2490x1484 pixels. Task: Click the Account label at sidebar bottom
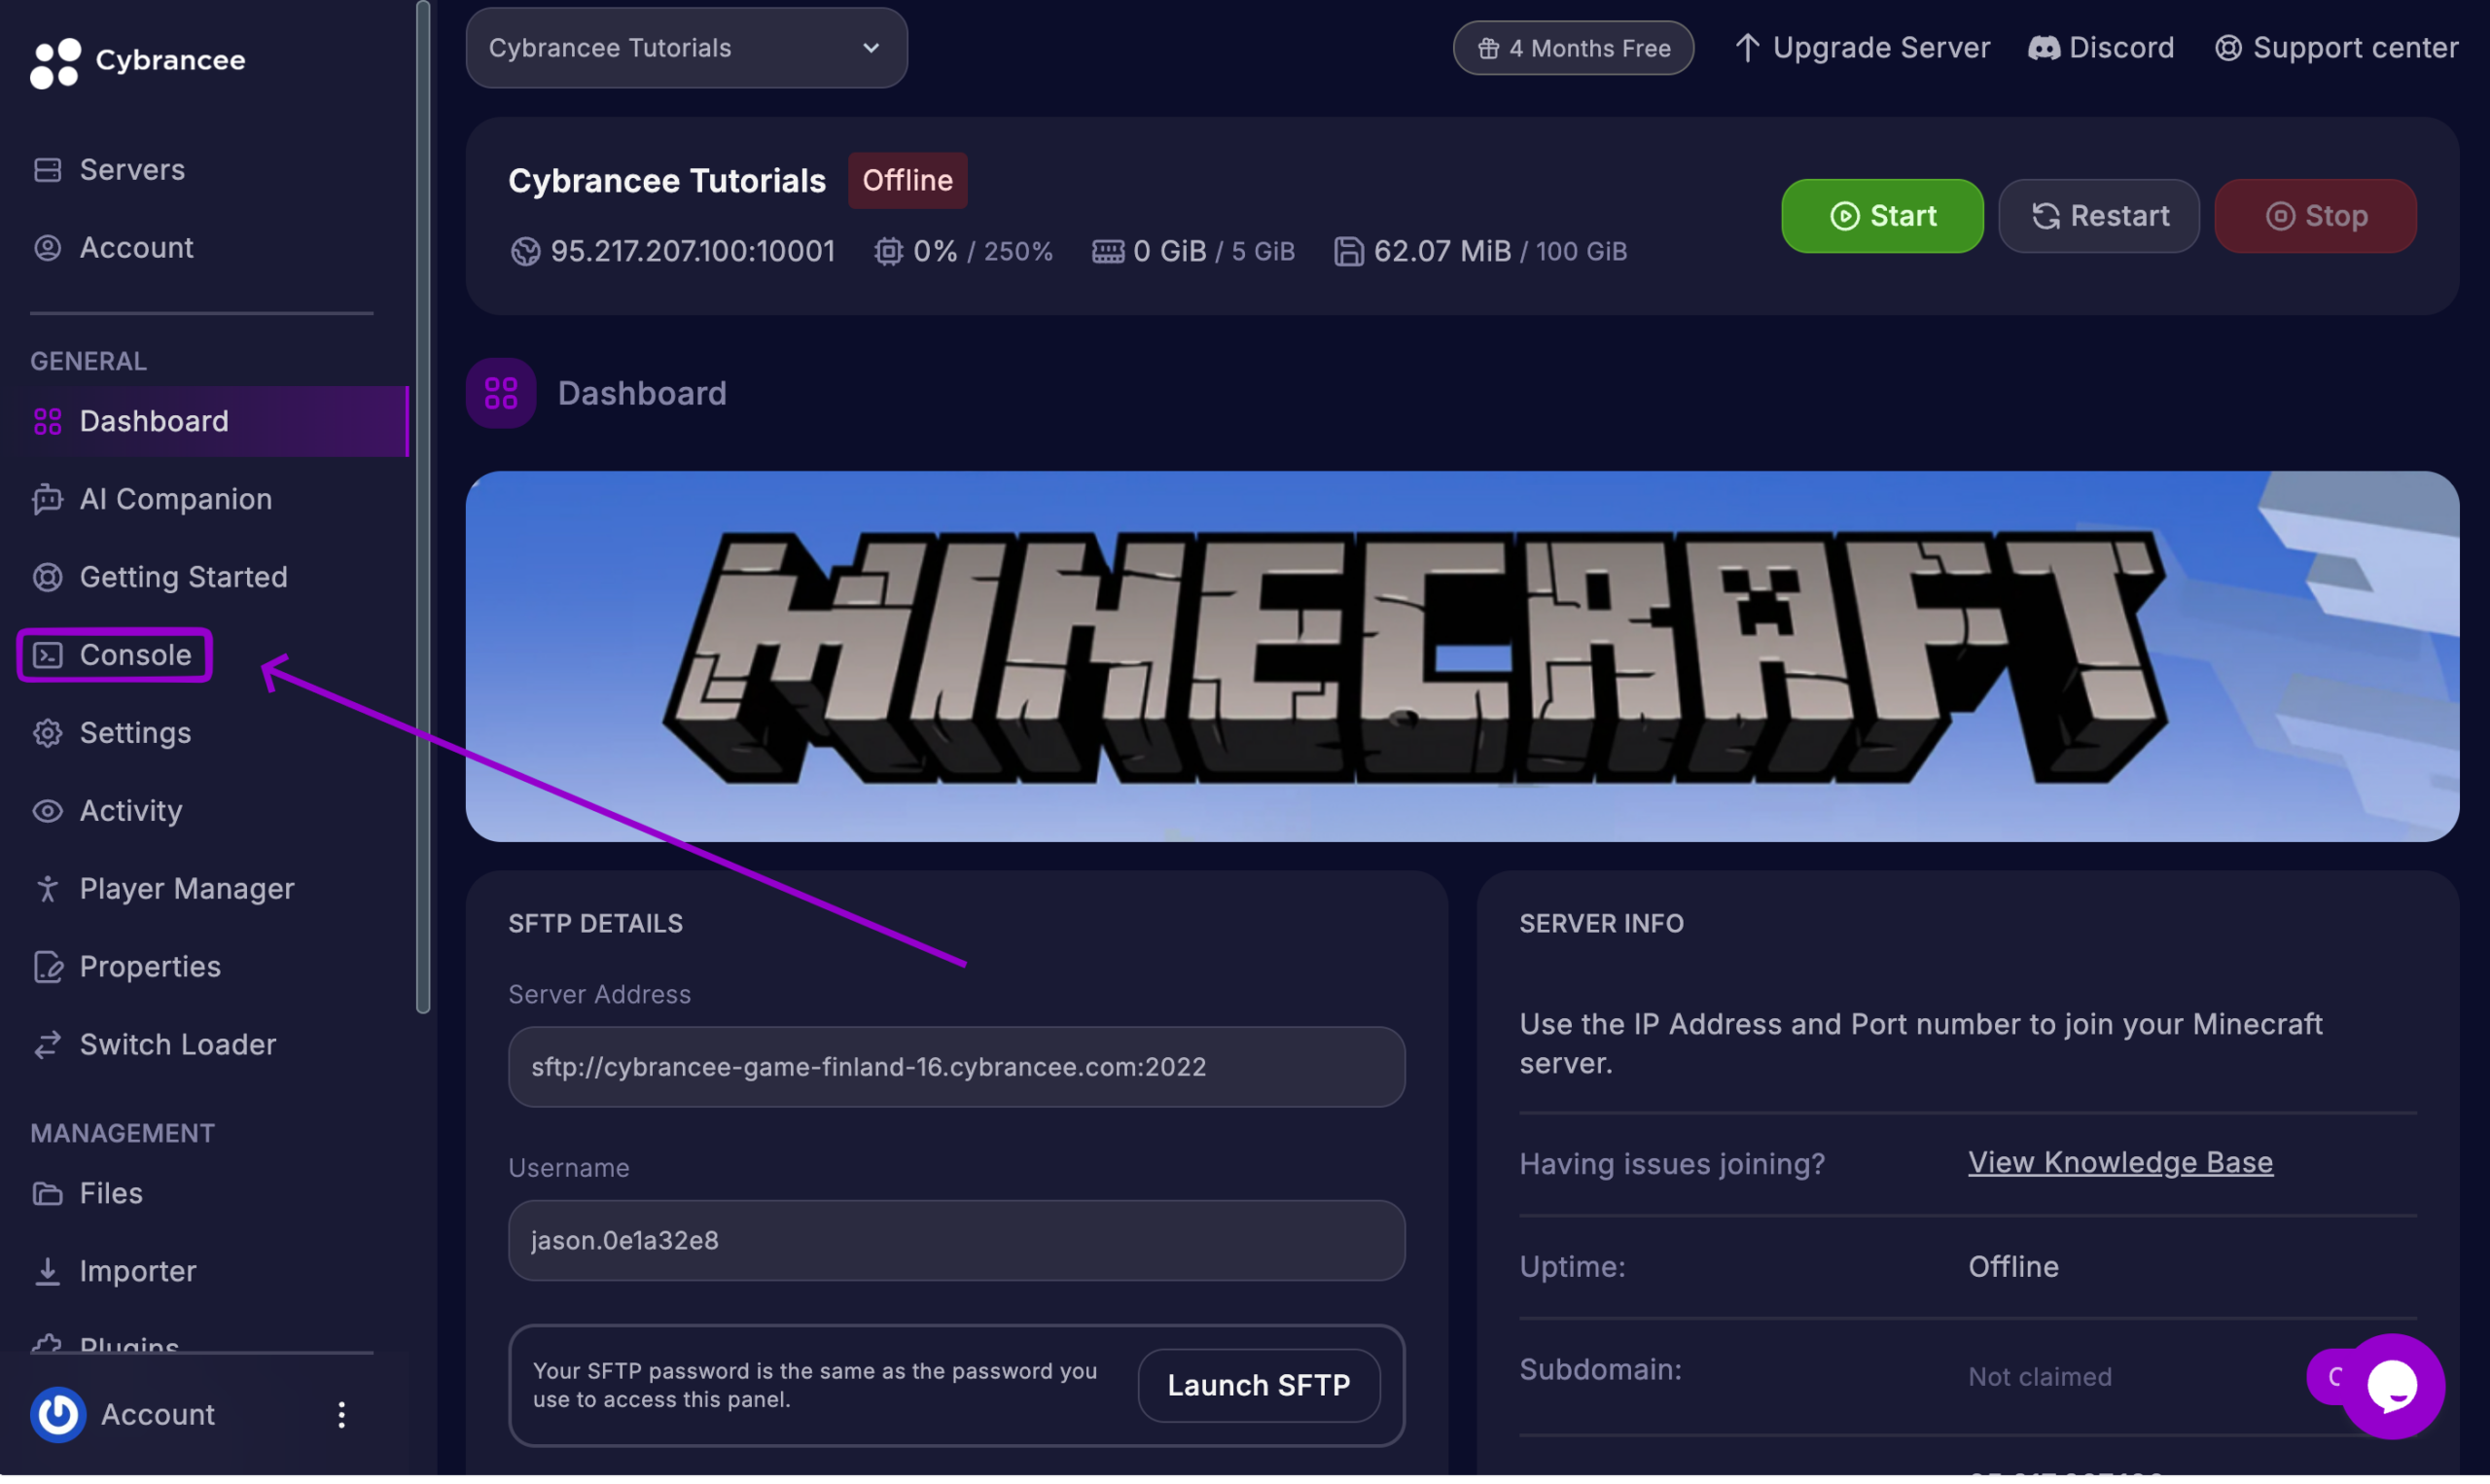coord(158,1416)
